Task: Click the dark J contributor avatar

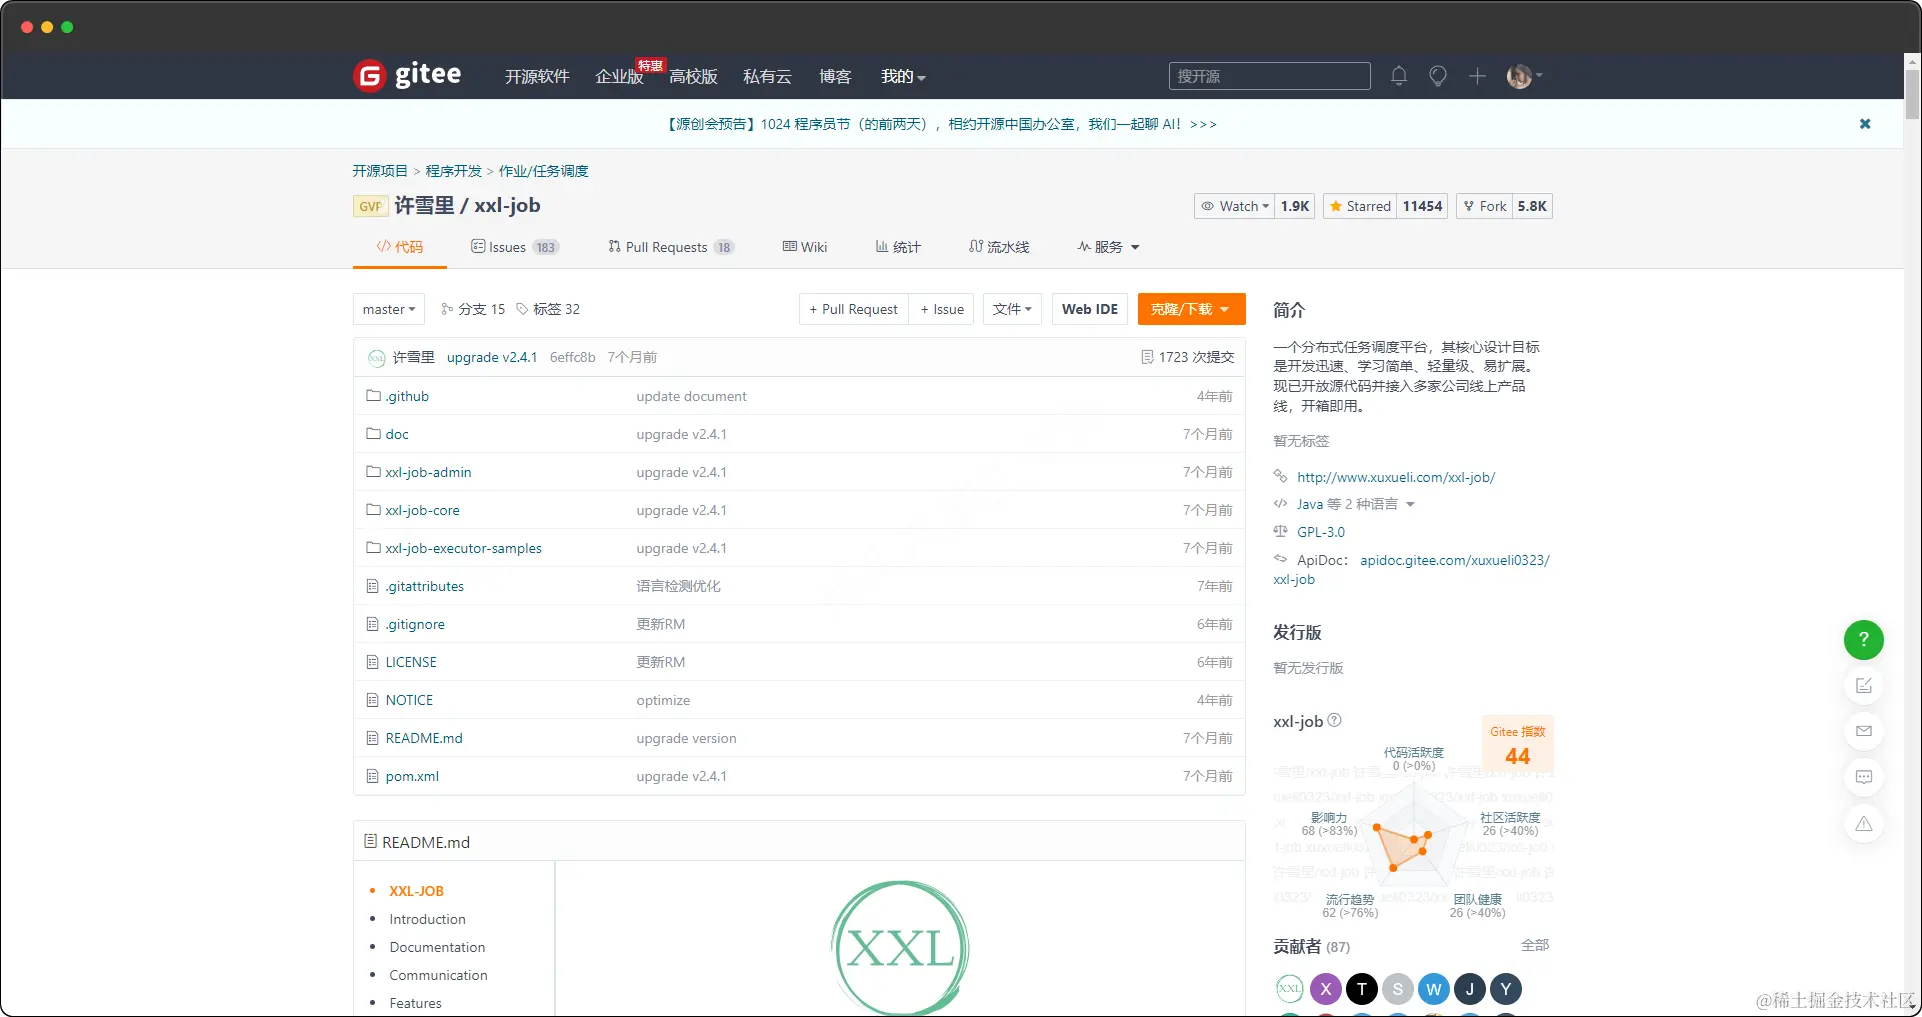Action: [1470, 989]
